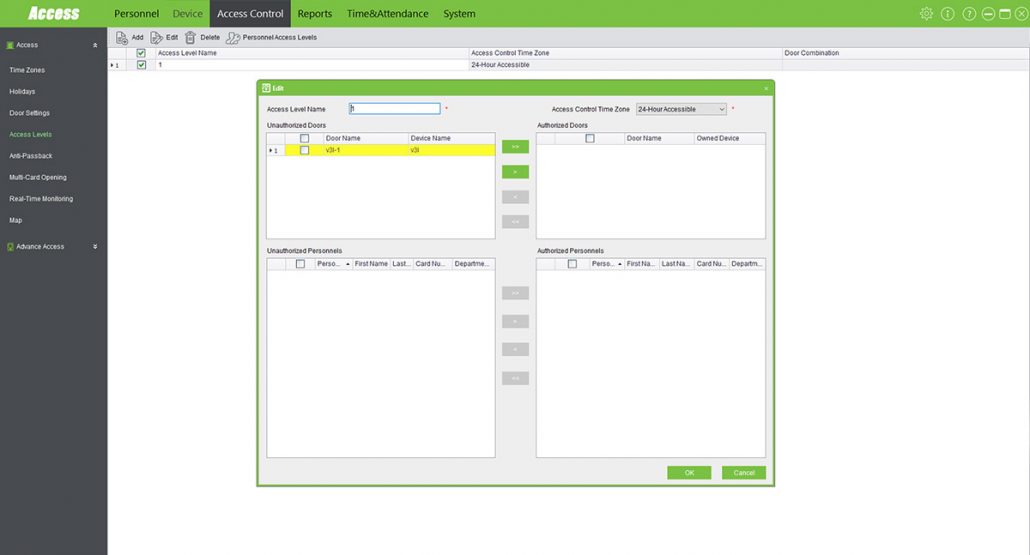
Task: Click the Delete trash icon
Action: click(190, 37)
